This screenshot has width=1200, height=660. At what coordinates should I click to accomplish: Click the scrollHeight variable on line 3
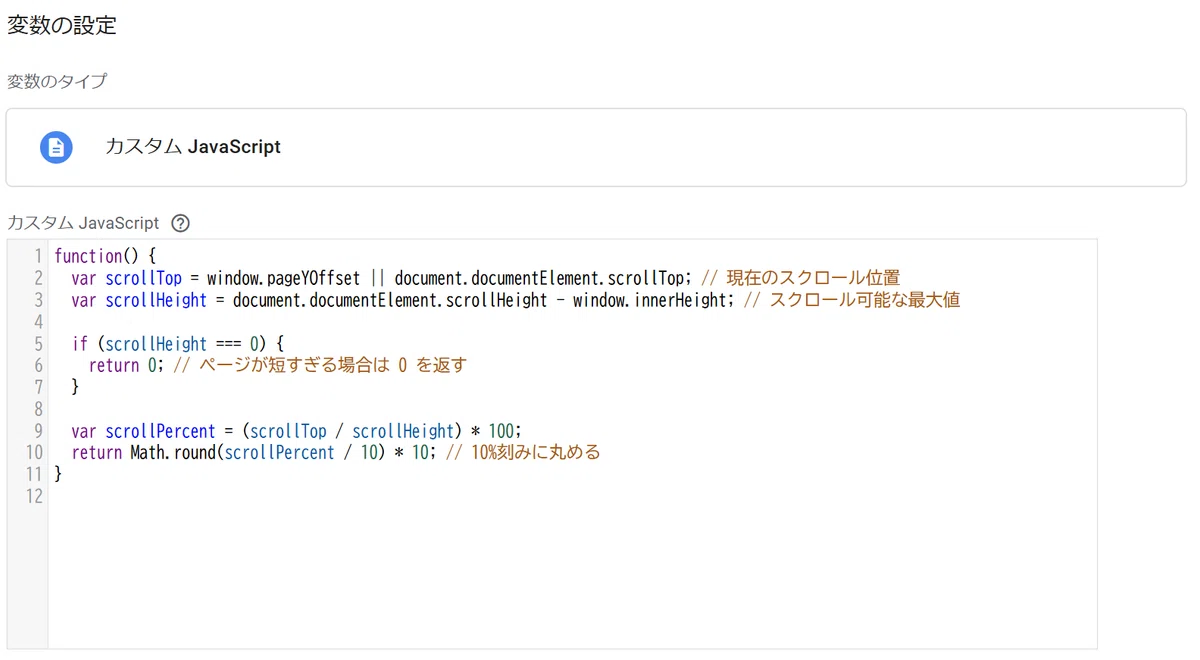point(156,300)
